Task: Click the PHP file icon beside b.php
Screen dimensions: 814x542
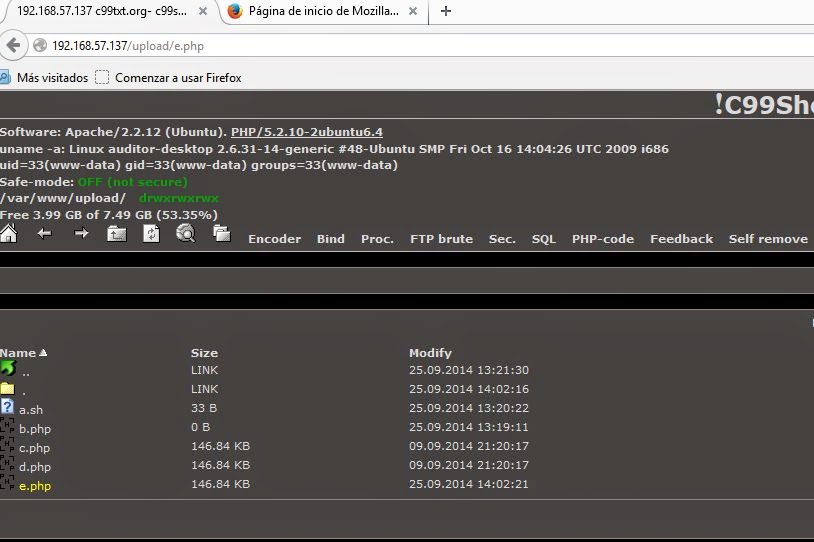Action: (x=7, y=426)
